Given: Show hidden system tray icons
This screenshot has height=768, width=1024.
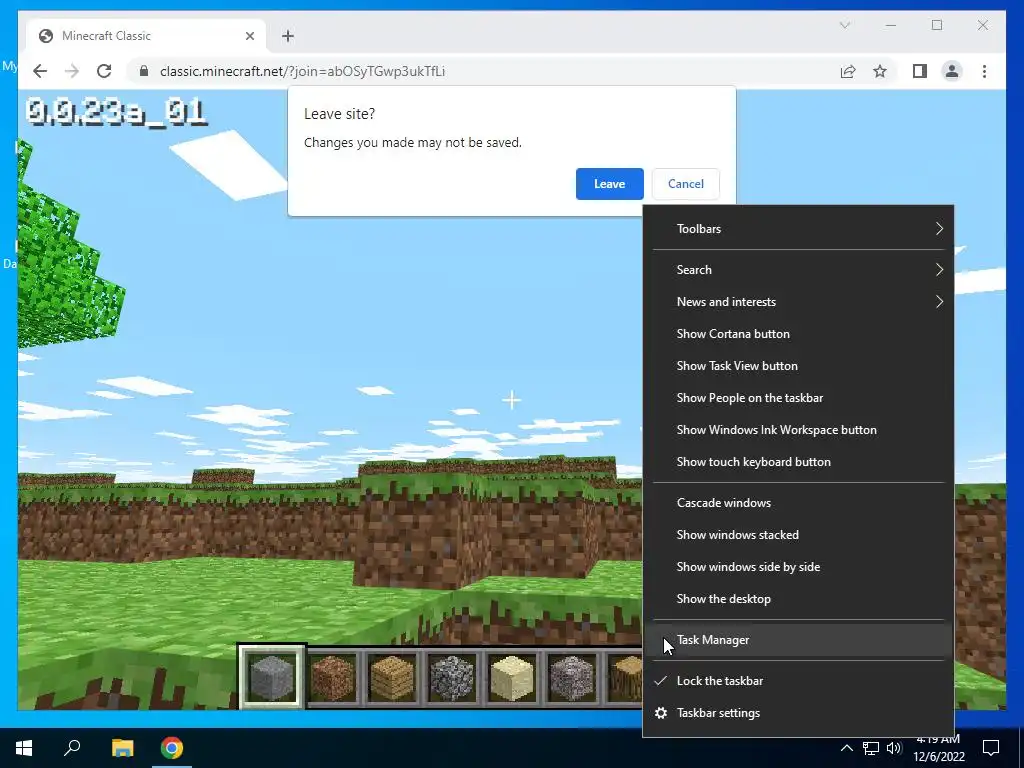Looking at the screenshot, I should click(846, 748).
